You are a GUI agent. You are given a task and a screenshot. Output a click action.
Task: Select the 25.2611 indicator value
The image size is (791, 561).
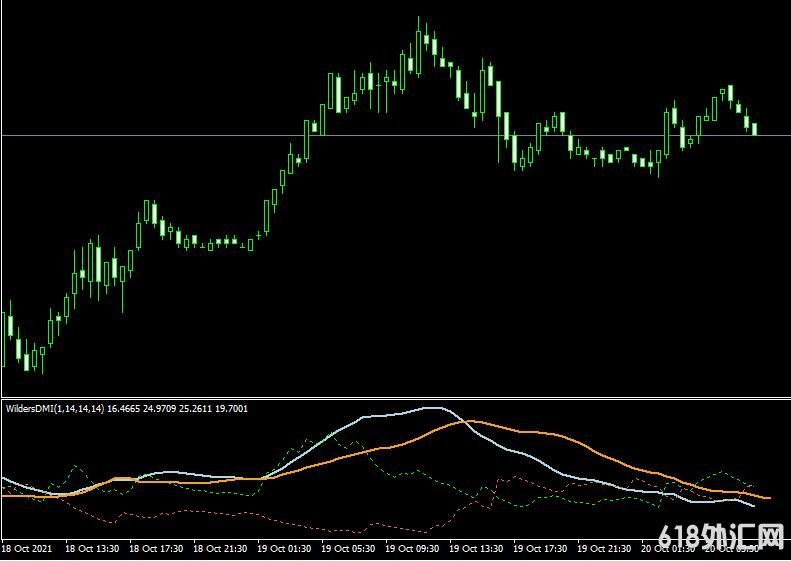click(195, 409)
